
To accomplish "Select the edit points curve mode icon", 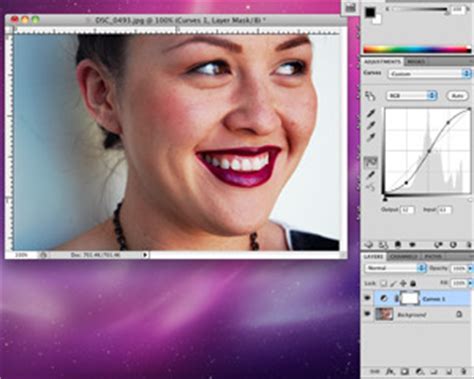I will tap(371, 162).
